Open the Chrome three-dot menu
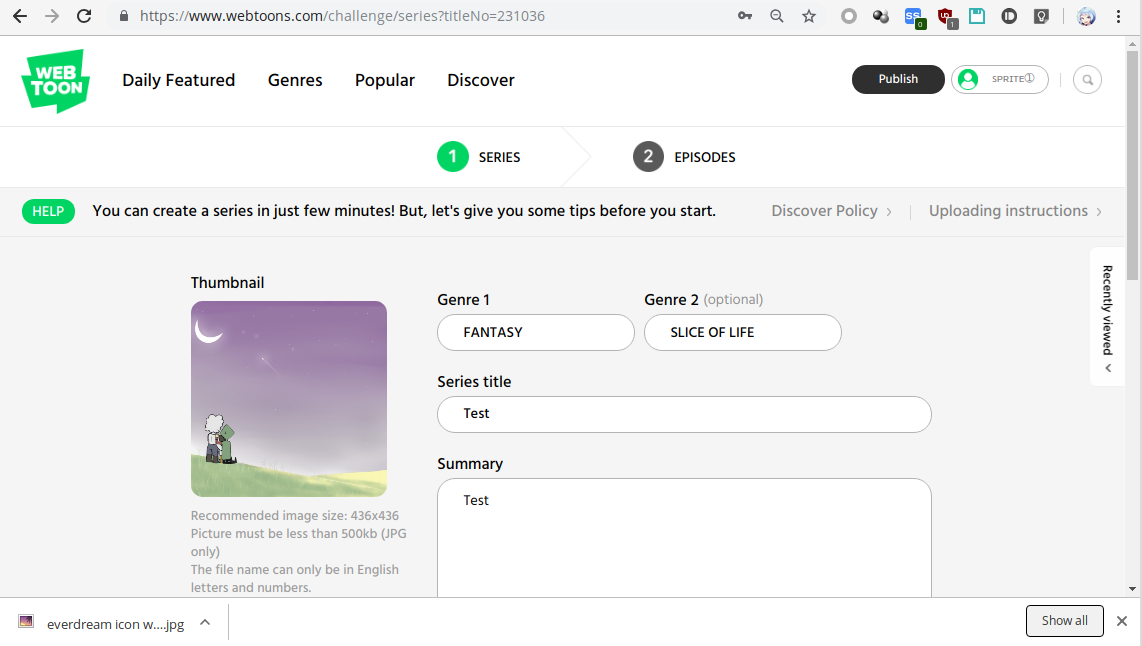 pyautogui.click(x=1118, y=16)
